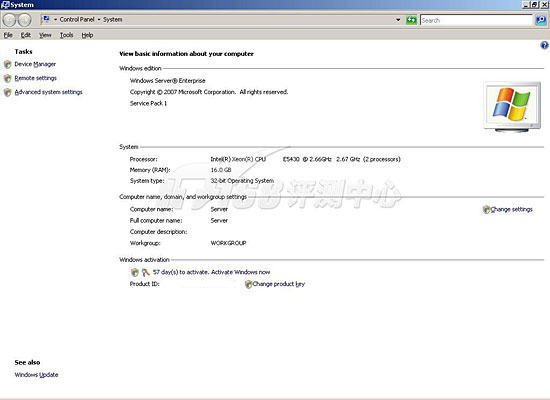Click the Back navigation arrow button
The width and height of the screenshot is (550, 400).
point(9,20)
